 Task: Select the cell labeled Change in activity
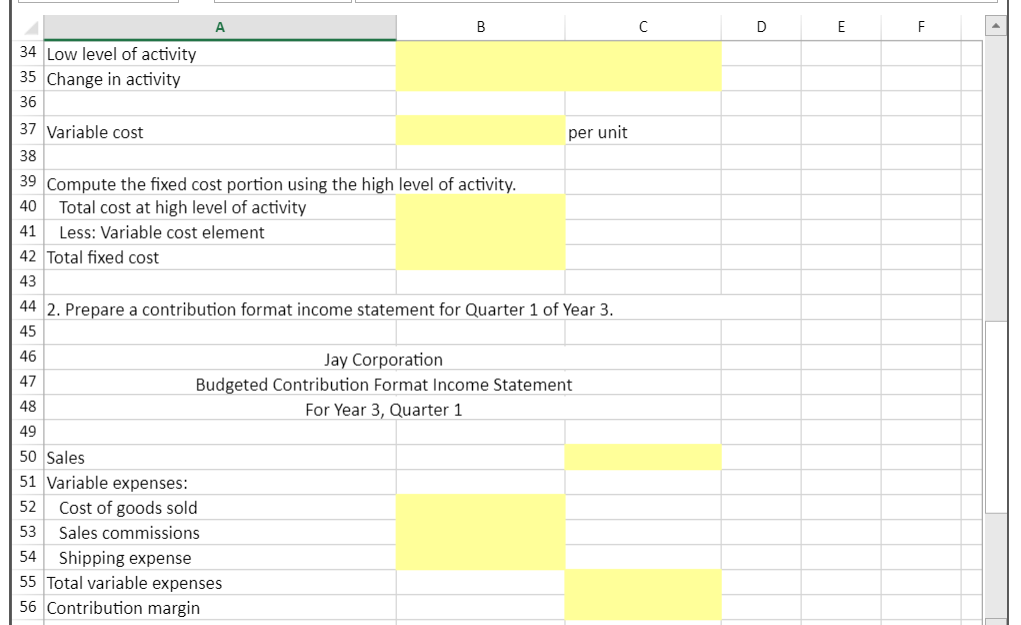pos(218,79)
